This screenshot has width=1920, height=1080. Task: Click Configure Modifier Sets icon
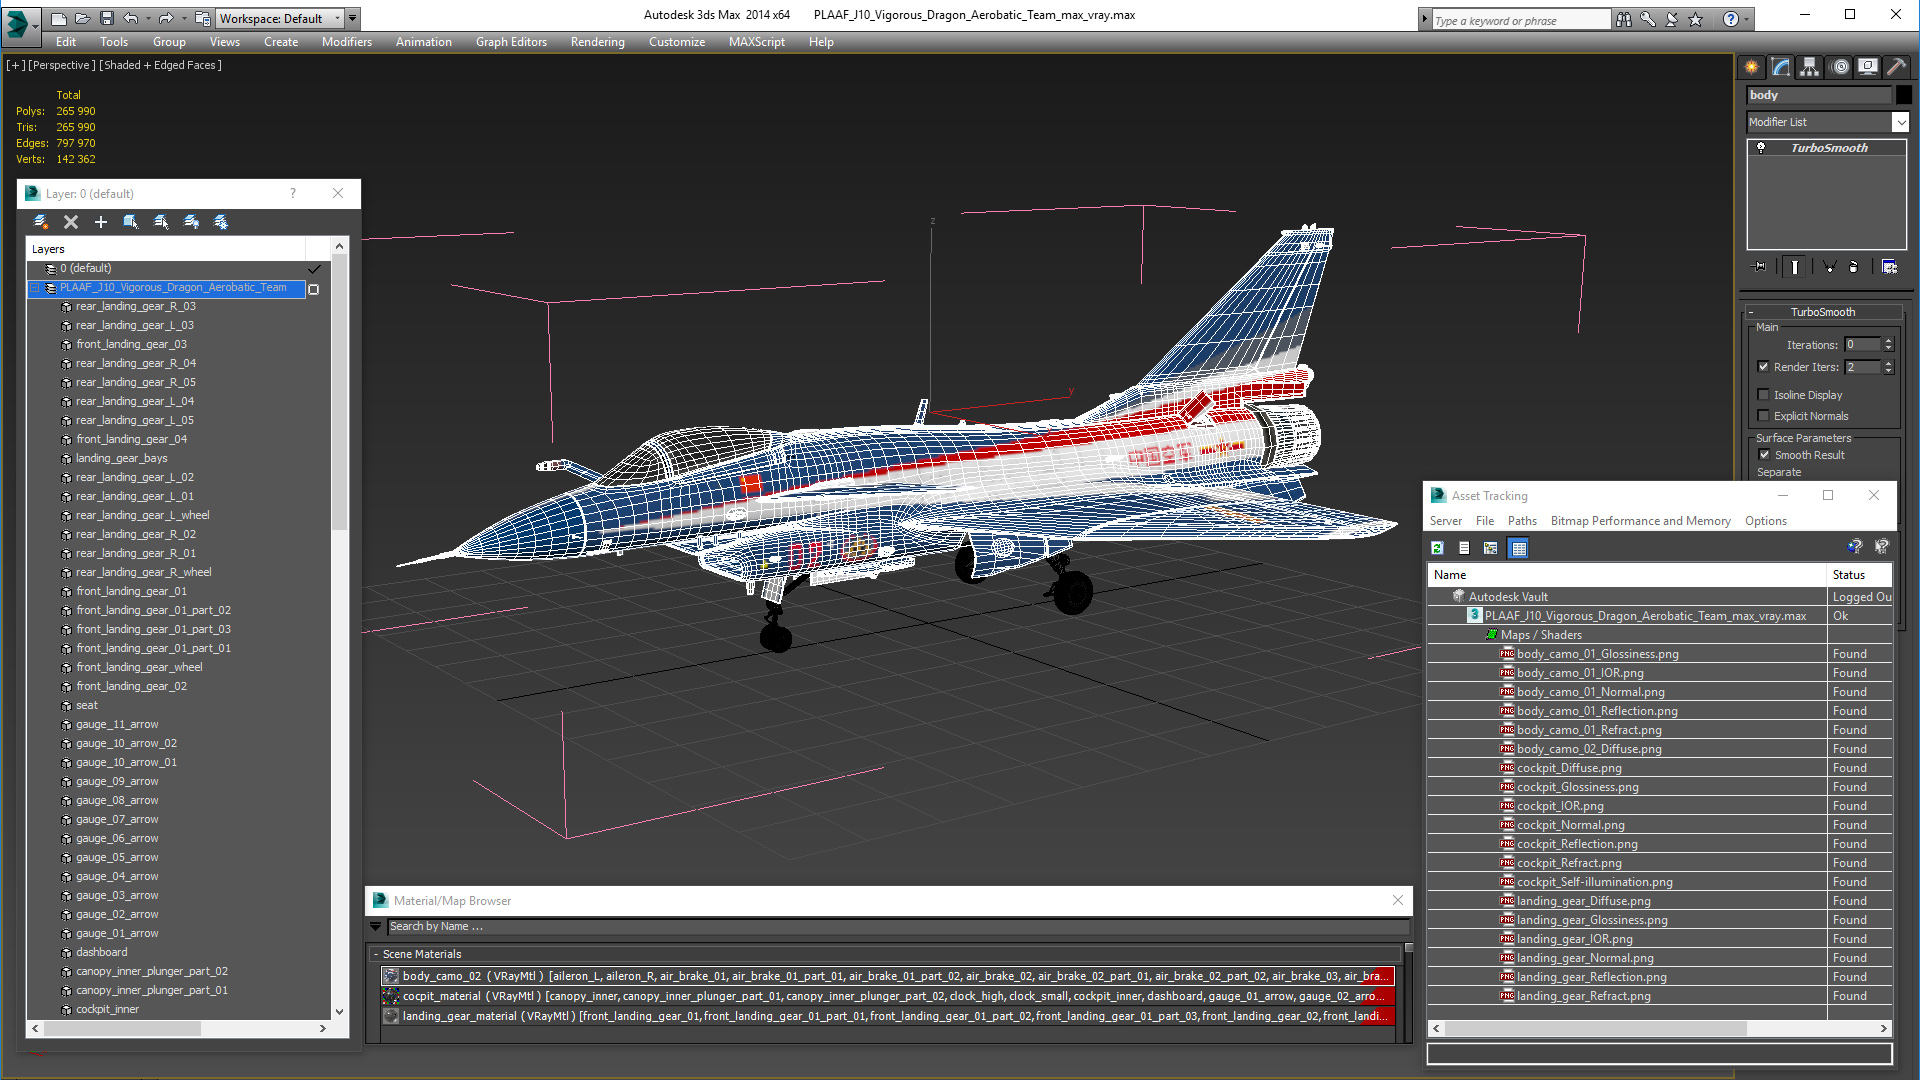click(1889, 267)
